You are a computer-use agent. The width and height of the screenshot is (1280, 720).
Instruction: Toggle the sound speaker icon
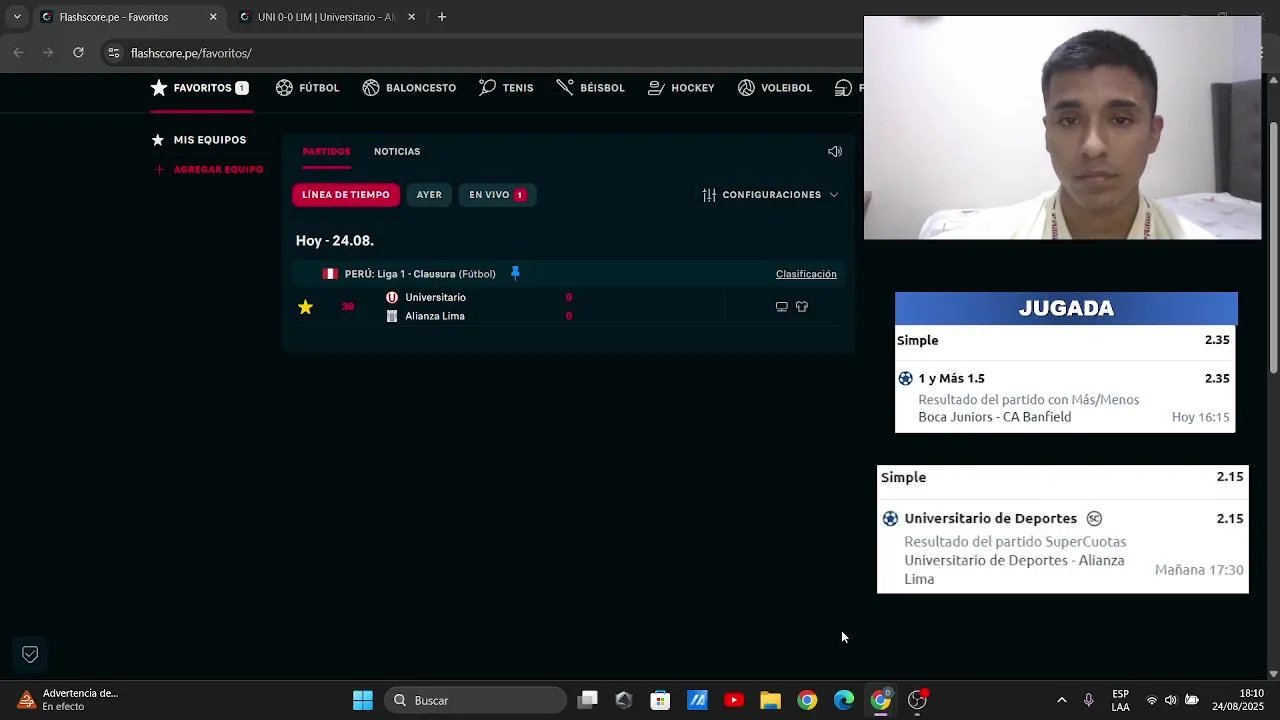[835, 152]
